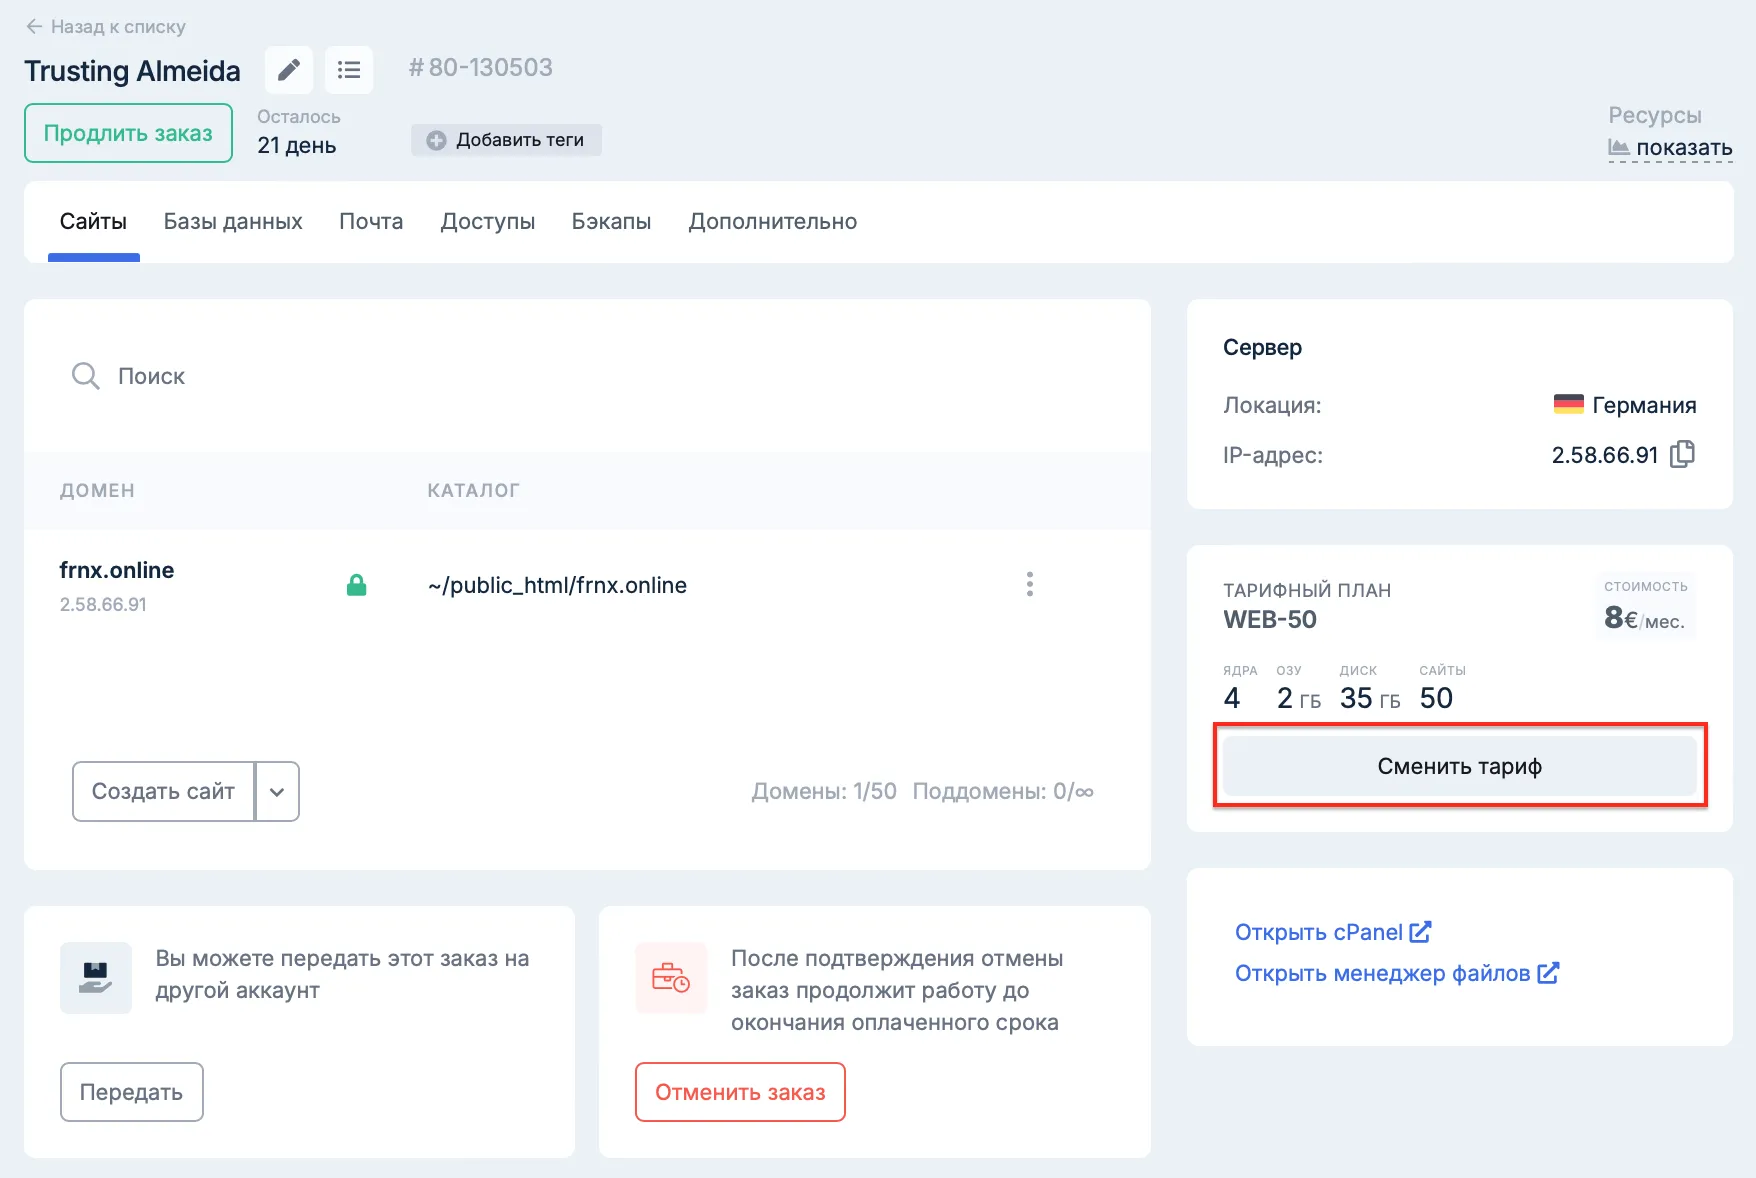The image size is (1756, 1178).
Task: Open the Почта tab
Action: click(371, 222)
